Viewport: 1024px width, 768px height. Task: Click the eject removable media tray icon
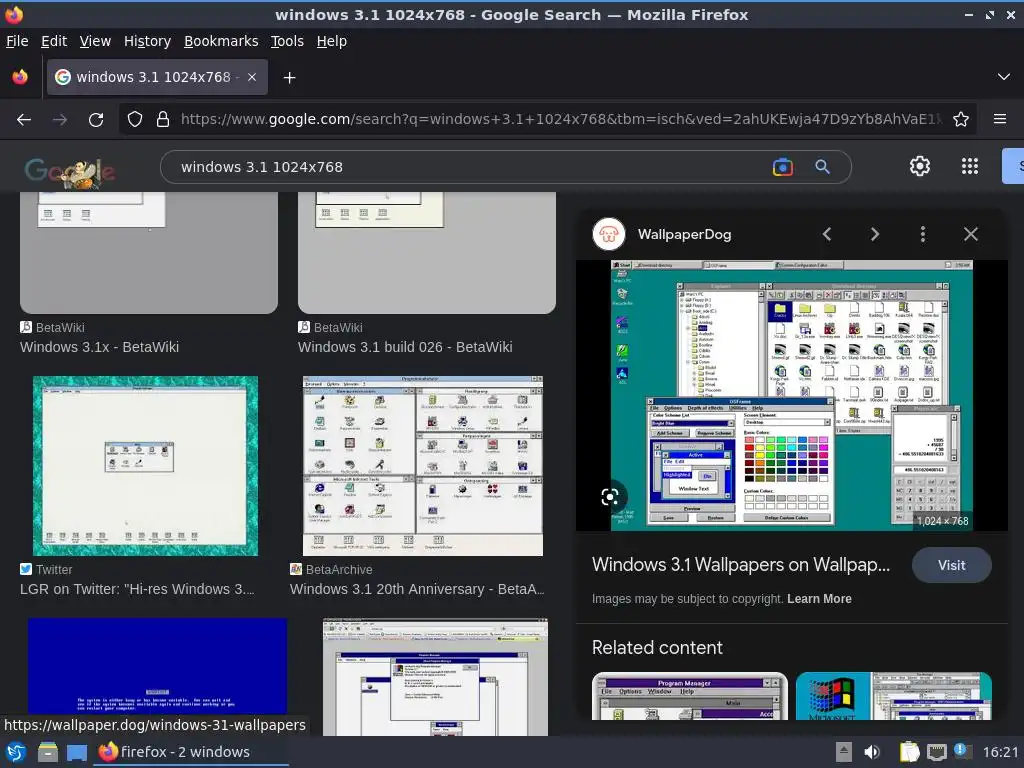(843, 752)
